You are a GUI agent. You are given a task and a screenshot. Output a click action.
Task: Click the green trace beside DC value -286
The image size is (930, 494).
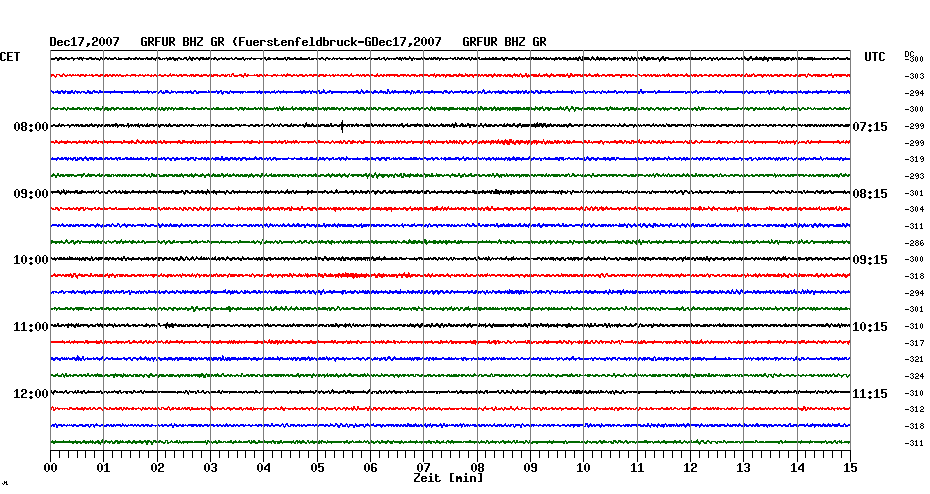pyautogui.click(x=450, y=242)
